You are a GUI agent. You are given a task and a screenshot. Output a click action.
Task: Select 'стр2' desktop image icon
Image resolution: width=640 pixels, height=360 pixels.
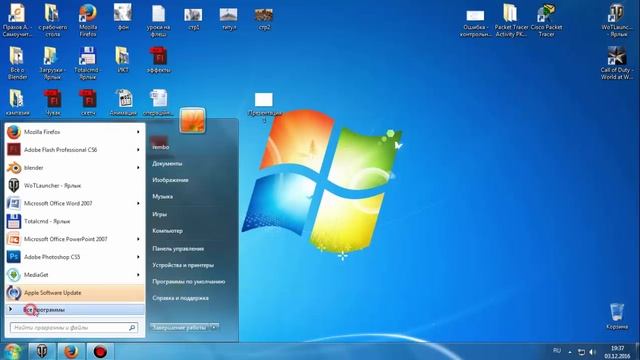[264, 19]
